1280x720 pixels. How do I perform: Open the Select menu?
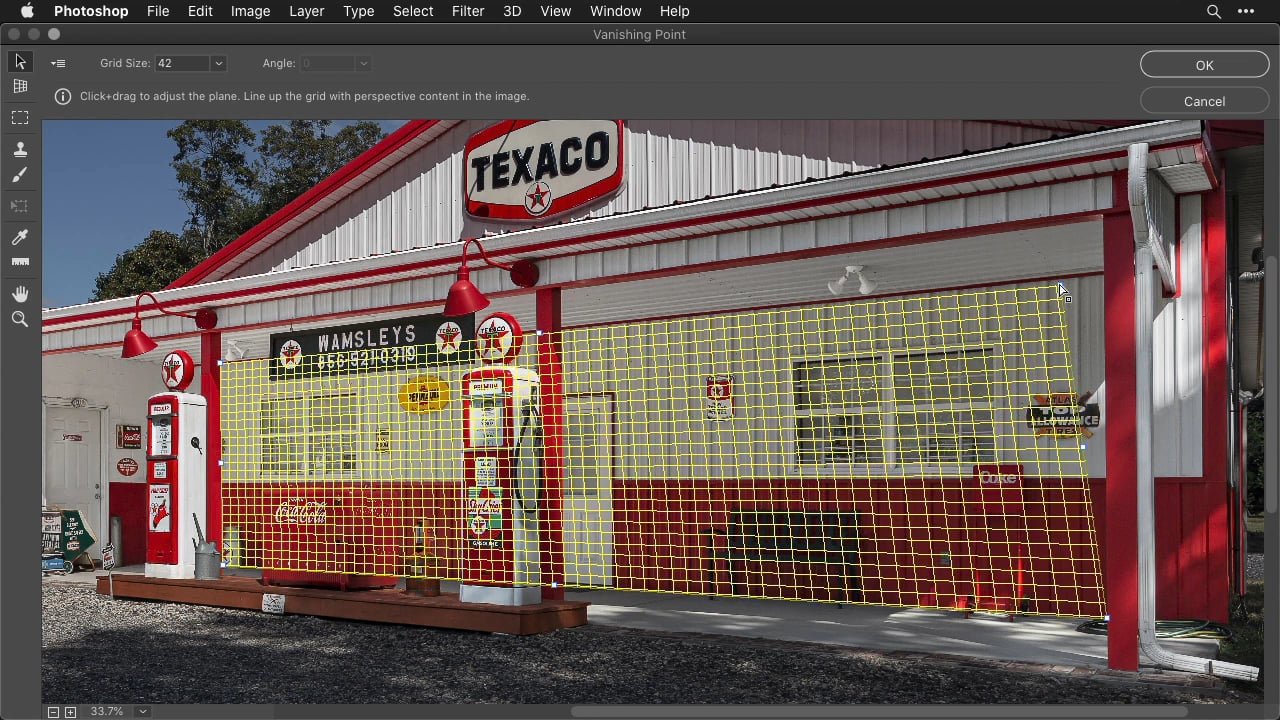tap(413, 11)
